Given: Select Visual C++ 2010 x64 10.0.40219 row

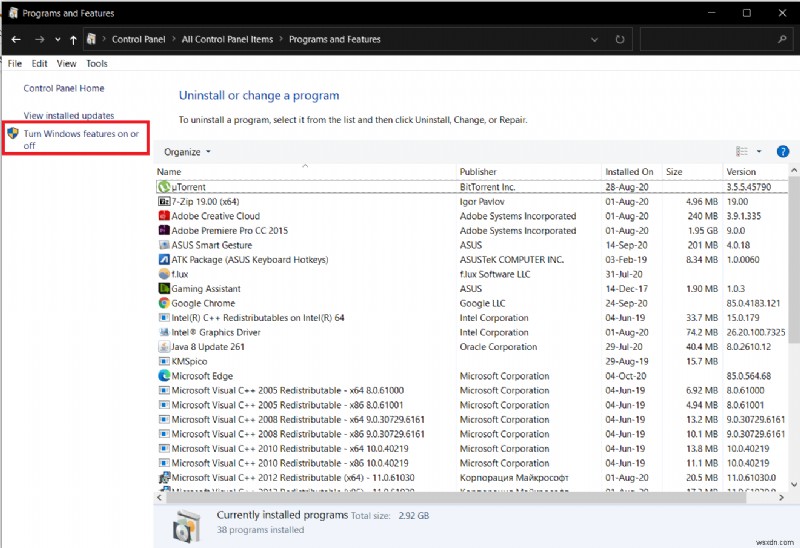Looking at the screenshot, I should tap(471, 449).
